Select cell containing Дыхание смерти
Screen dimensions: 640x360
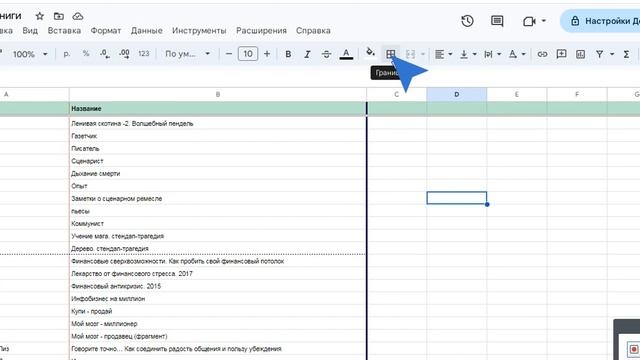click(x=218, y=173)
